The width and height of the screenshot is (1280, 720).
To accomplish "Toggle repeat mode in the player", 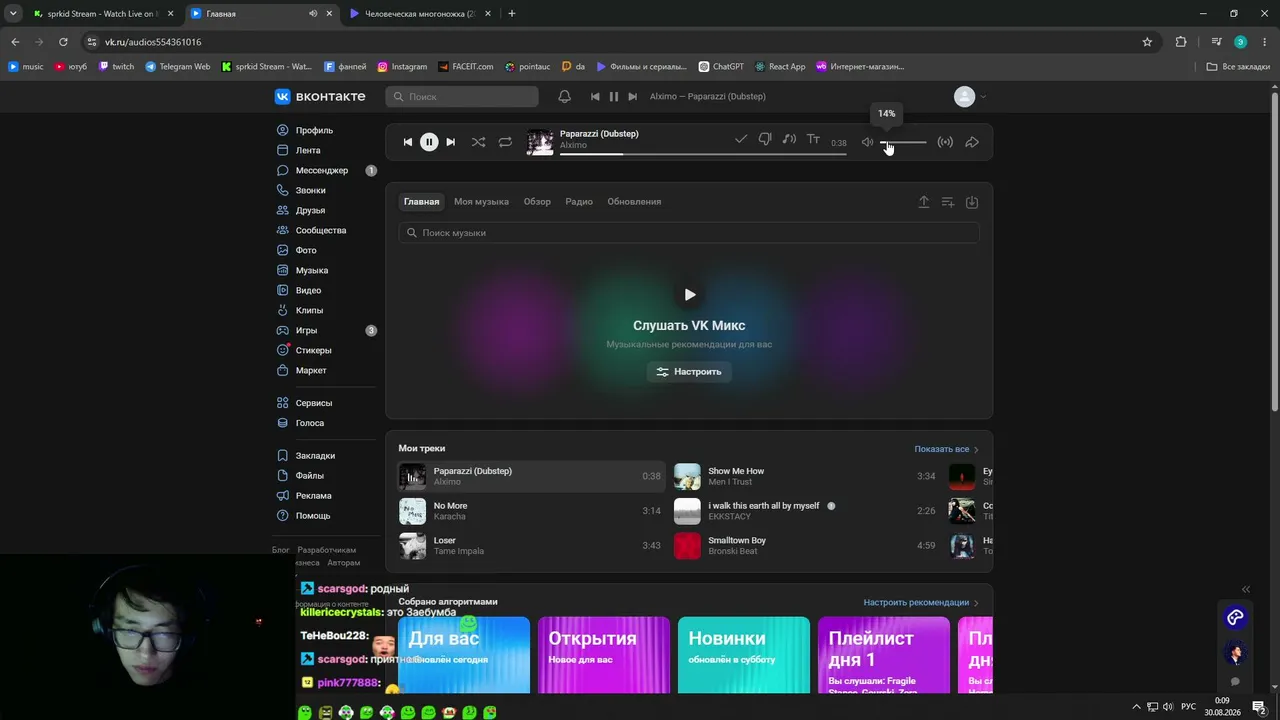I will click(505, 142).
